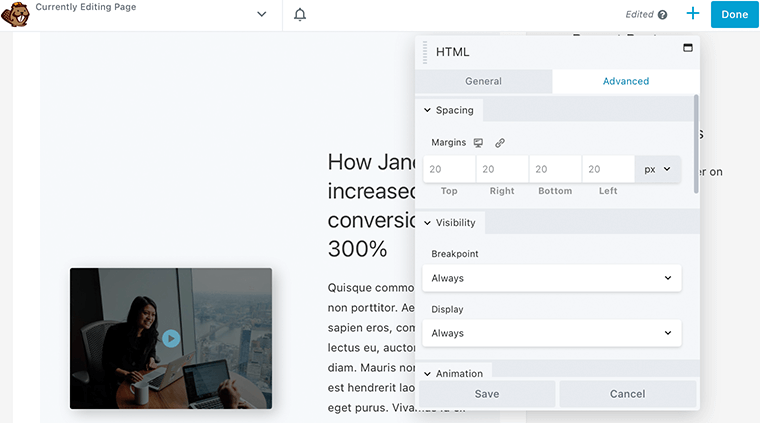Click the Top margin input field
This screenshot has width=760, height=423.
(449, 169)
